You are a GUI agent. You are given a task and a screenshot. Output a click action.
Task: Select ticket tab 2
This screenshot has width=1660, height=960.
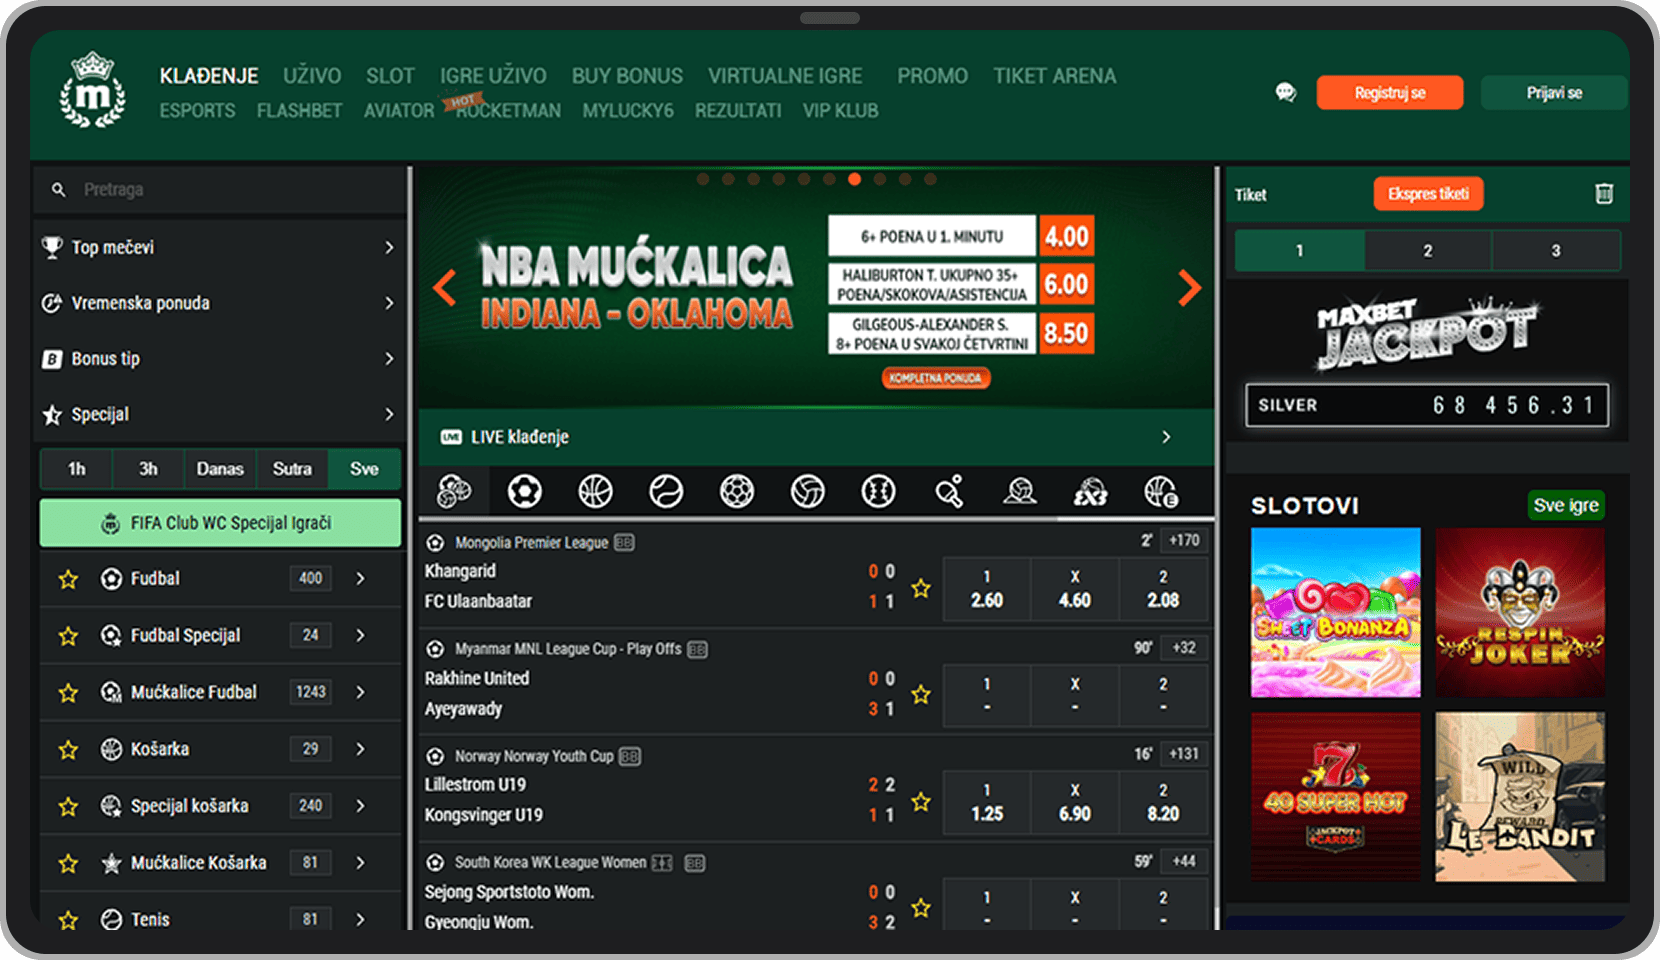tap(1428, 251)
